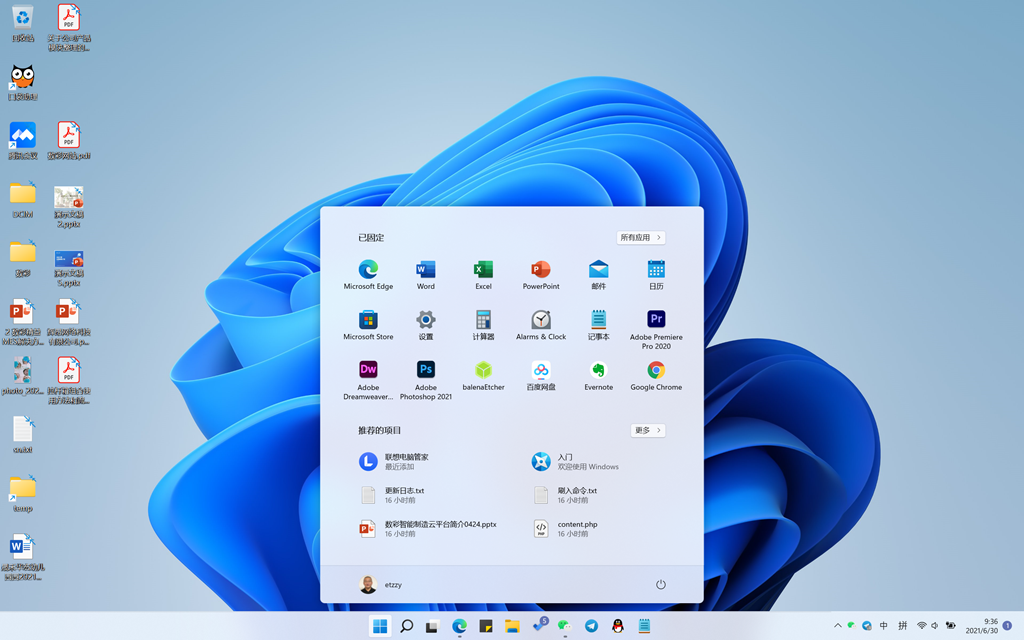Open 记事本 notepad from pinned apps
Viewport: 1024px width, 640px height.
click(598, 325)
